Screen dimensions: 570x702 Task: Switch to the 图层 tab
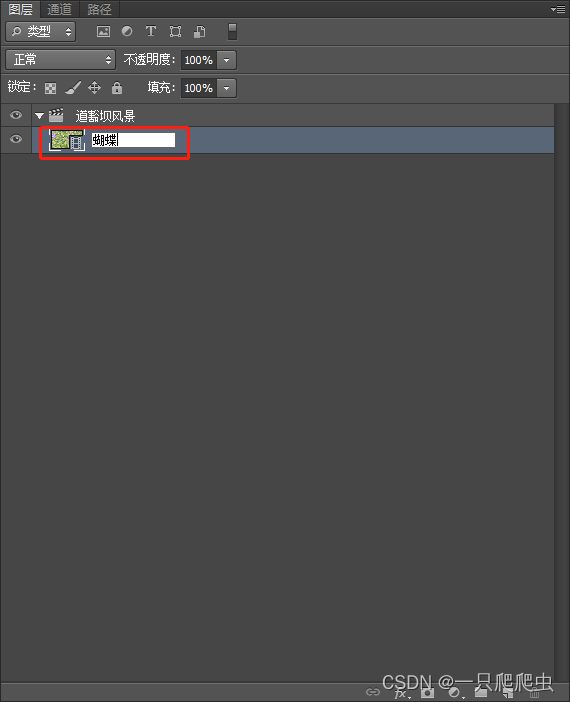tap(21, 9)
